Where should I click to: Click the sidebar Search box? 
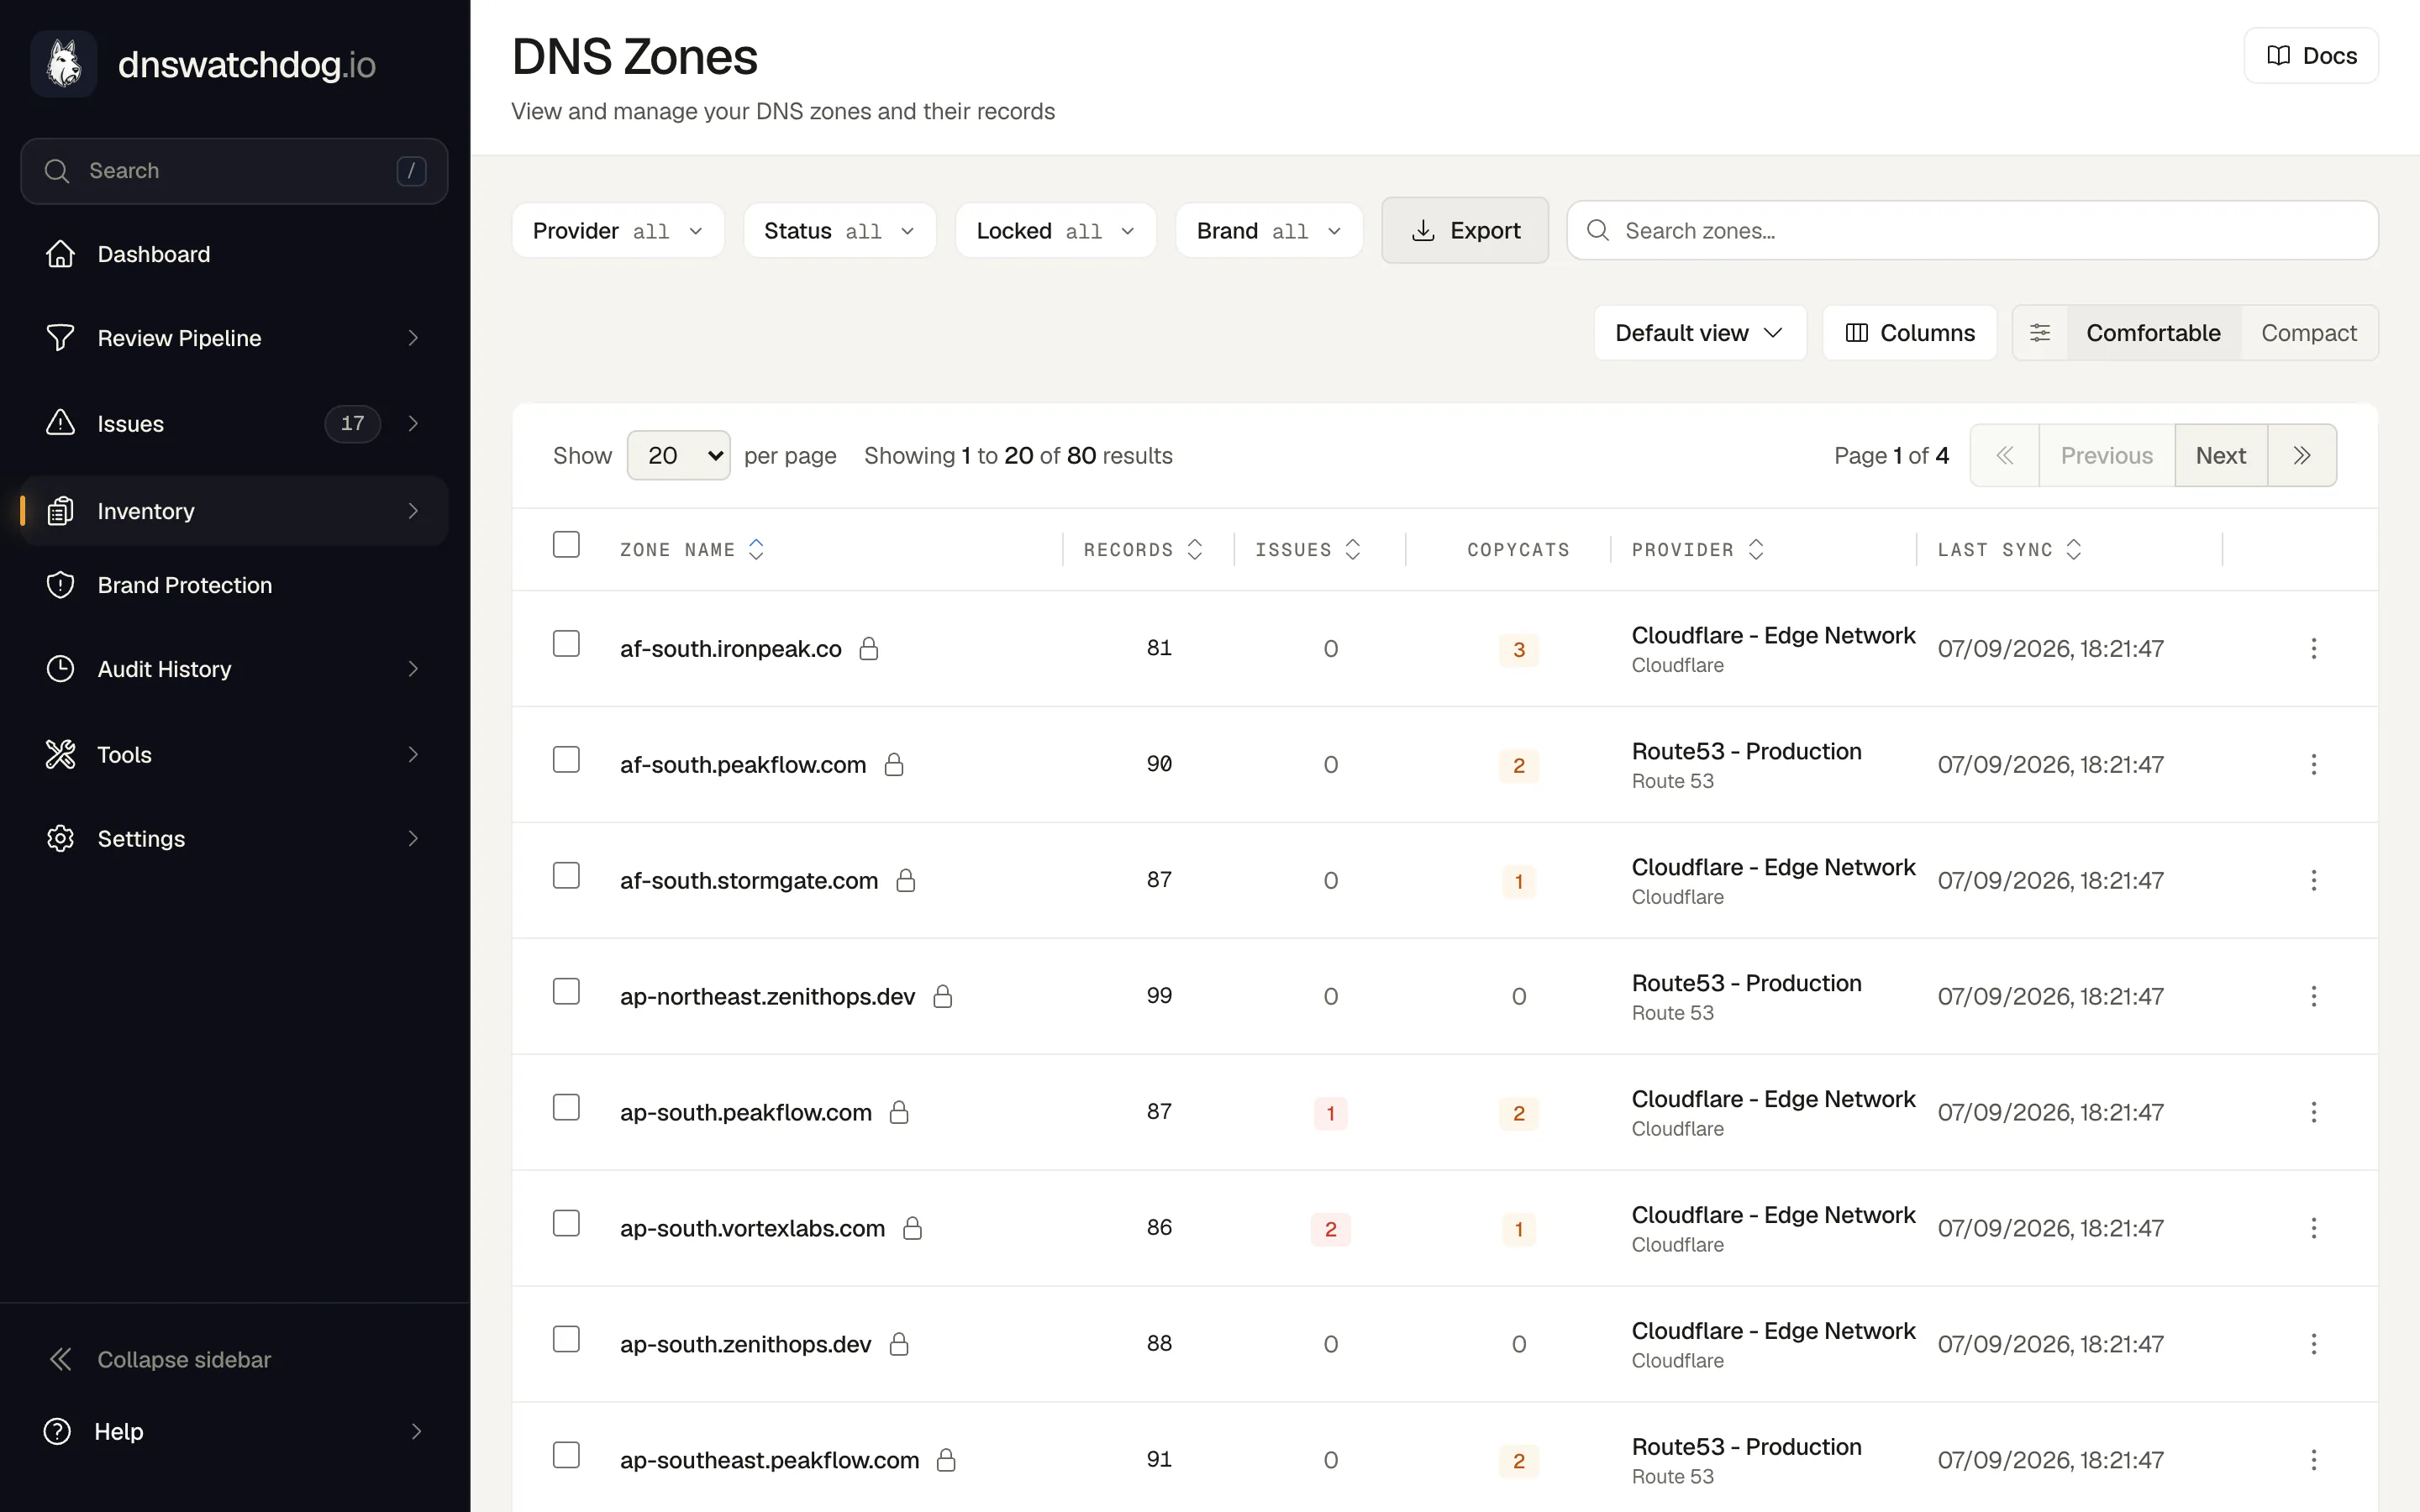[234, 171]
